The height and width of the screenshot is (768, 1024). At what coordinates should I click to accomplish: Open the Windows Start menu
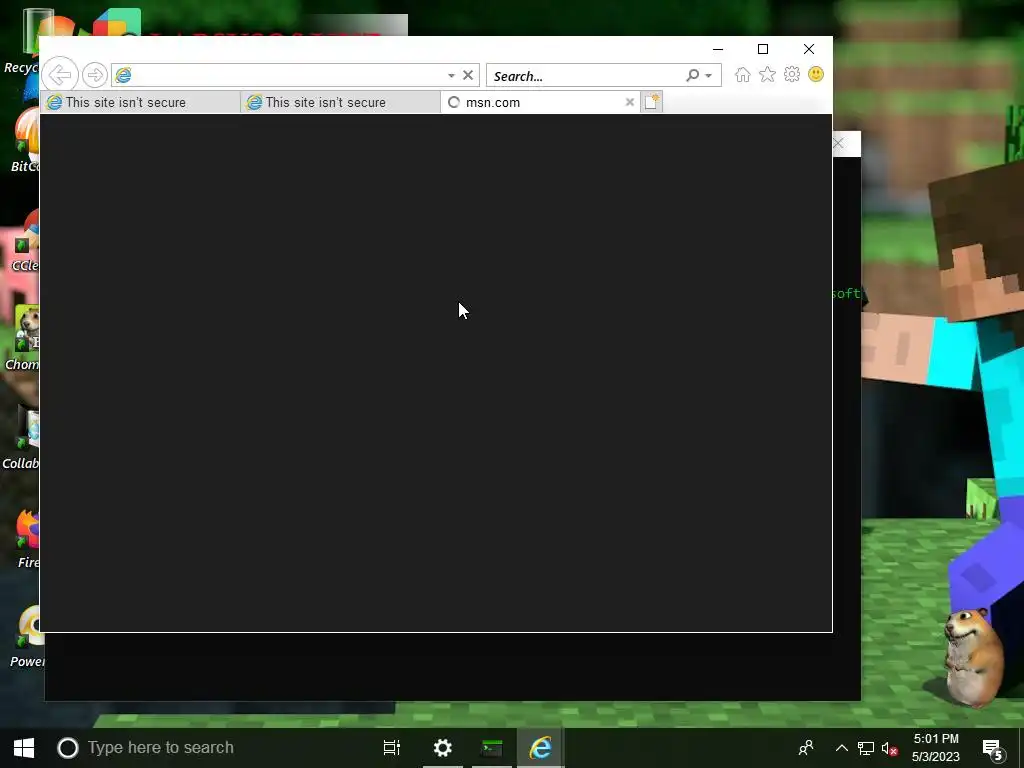click(x=24, y=748)
